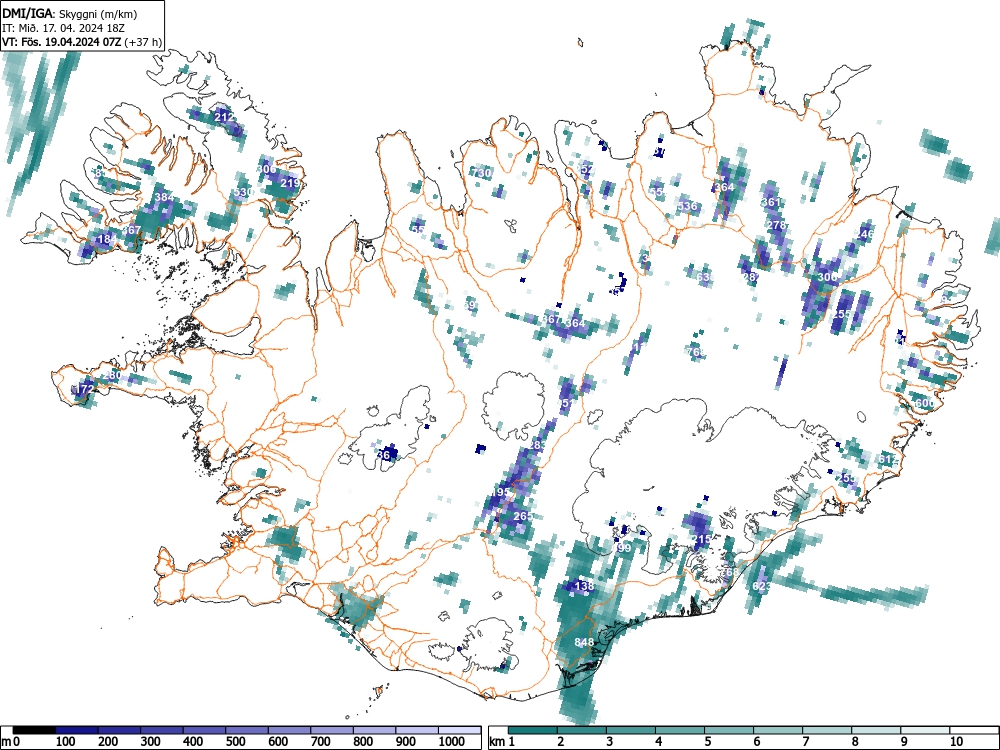Click the visibility value '278' on the map
This screenshot has width=1000, height=750.
(776, 225)
